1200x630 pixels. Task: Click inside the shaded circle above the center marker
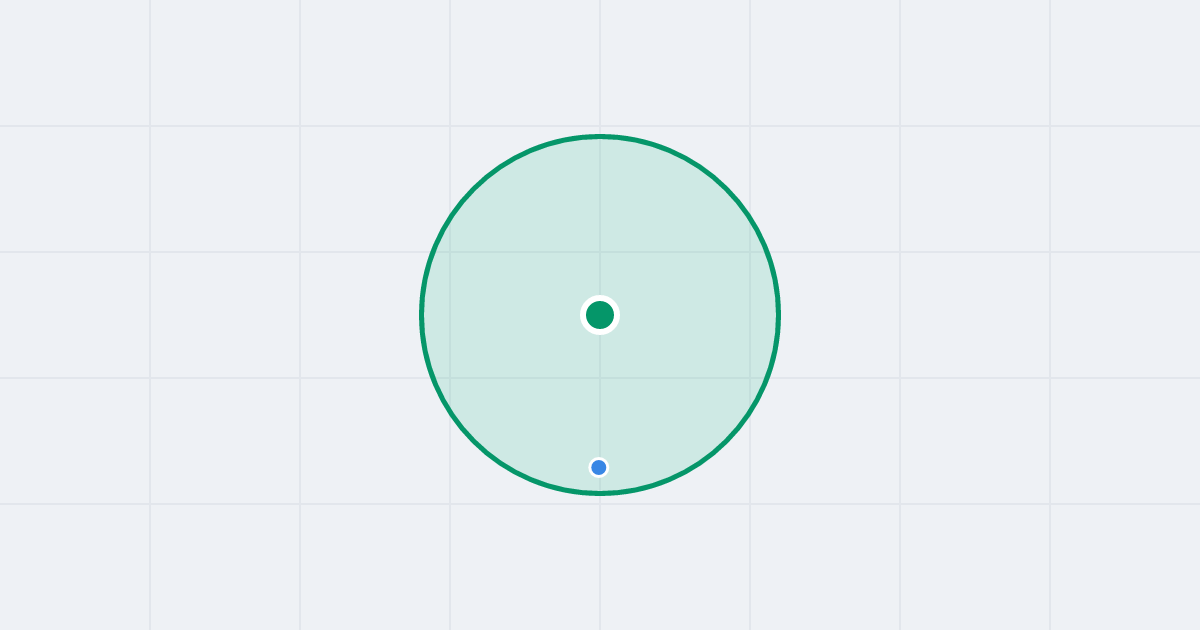click(600, 220)
